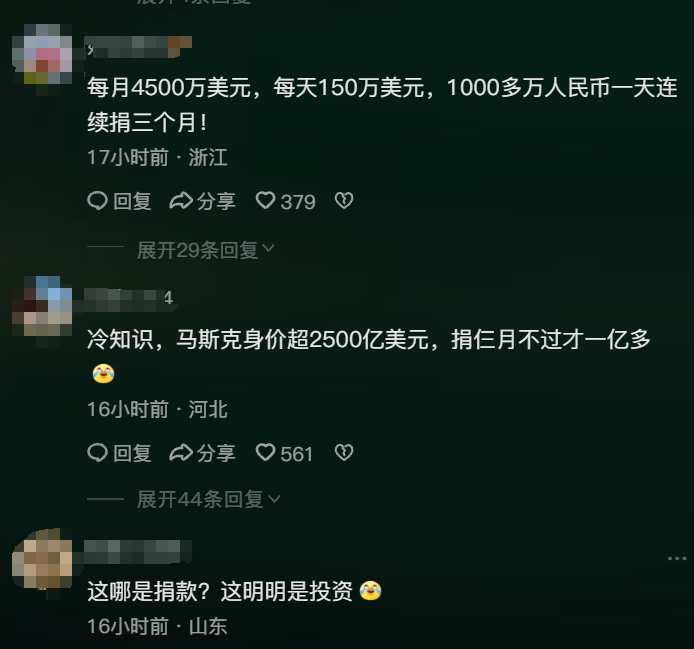The height and width of the screenshot is (649, 694).
Task: Click the blurred username of Zhejiang commenter
Action: pyautogui.click(x=139, y=47)
